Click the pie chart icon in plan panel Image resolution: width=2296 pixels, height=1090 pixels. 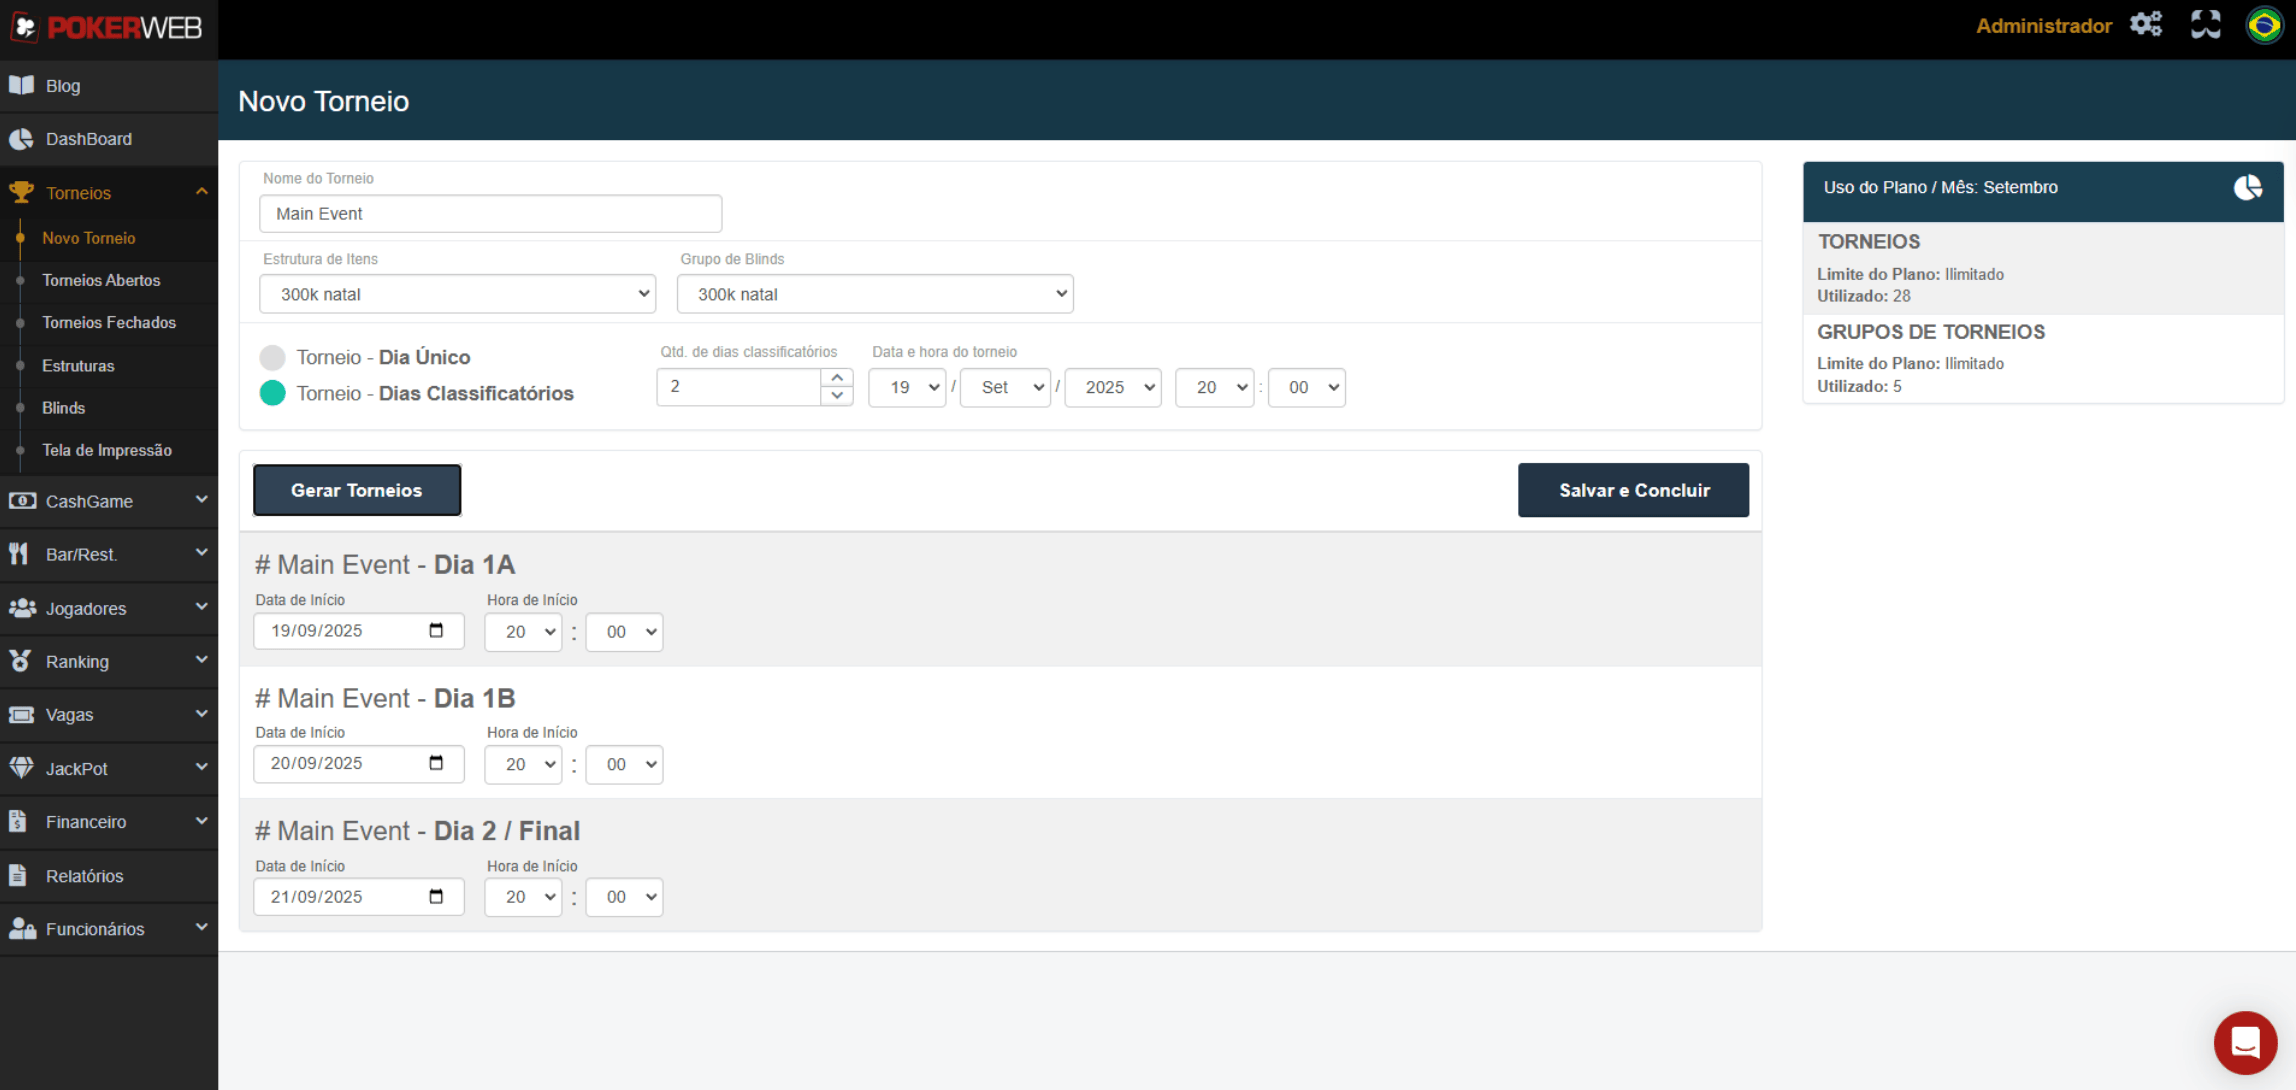point(2247,187)
